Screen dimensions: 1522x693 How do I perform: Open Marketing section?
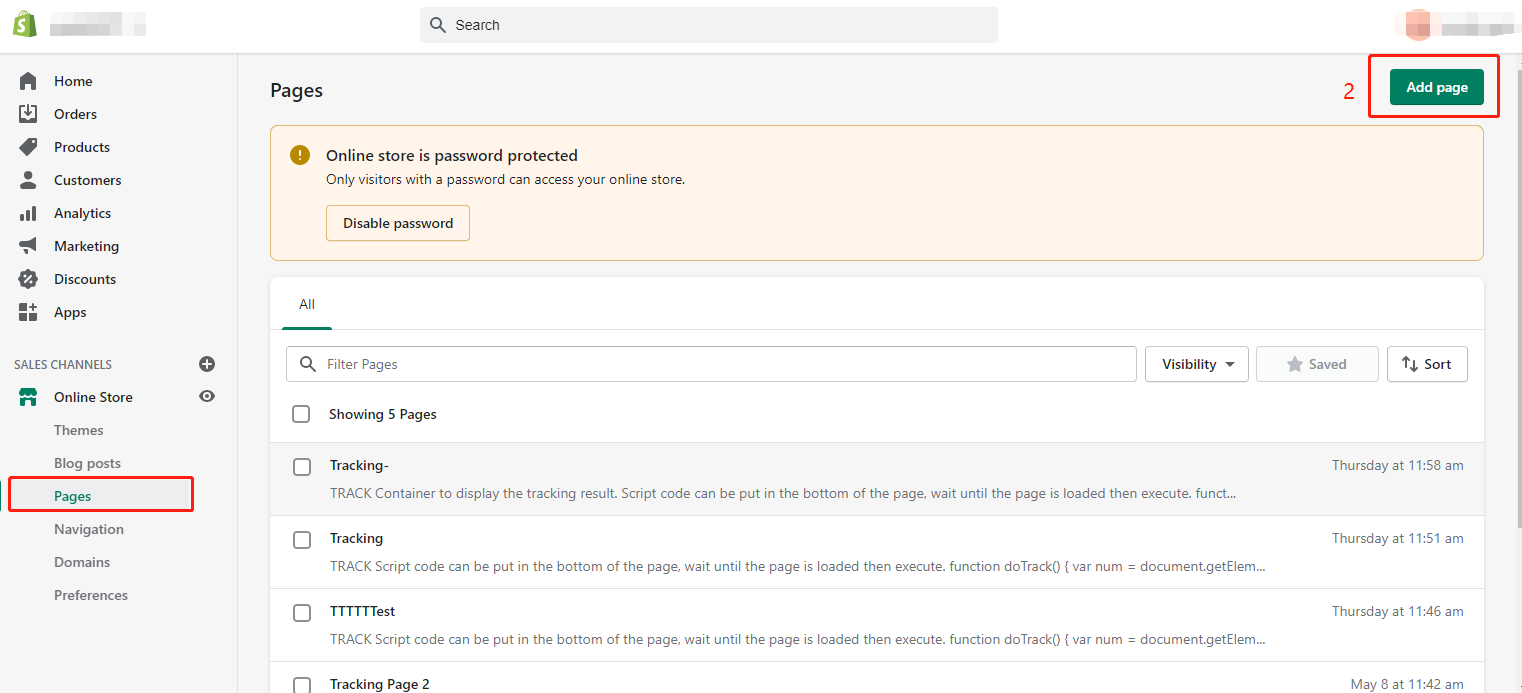pos(86,246)
